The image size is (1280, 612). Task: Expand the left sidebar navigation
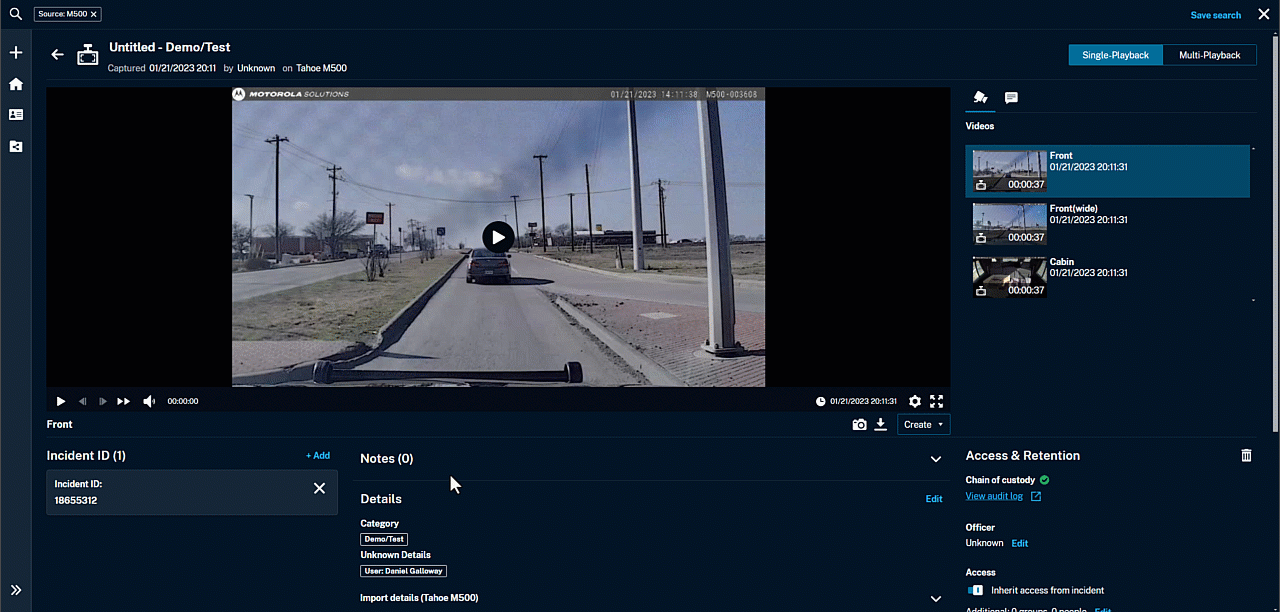(x=16, y=590)
